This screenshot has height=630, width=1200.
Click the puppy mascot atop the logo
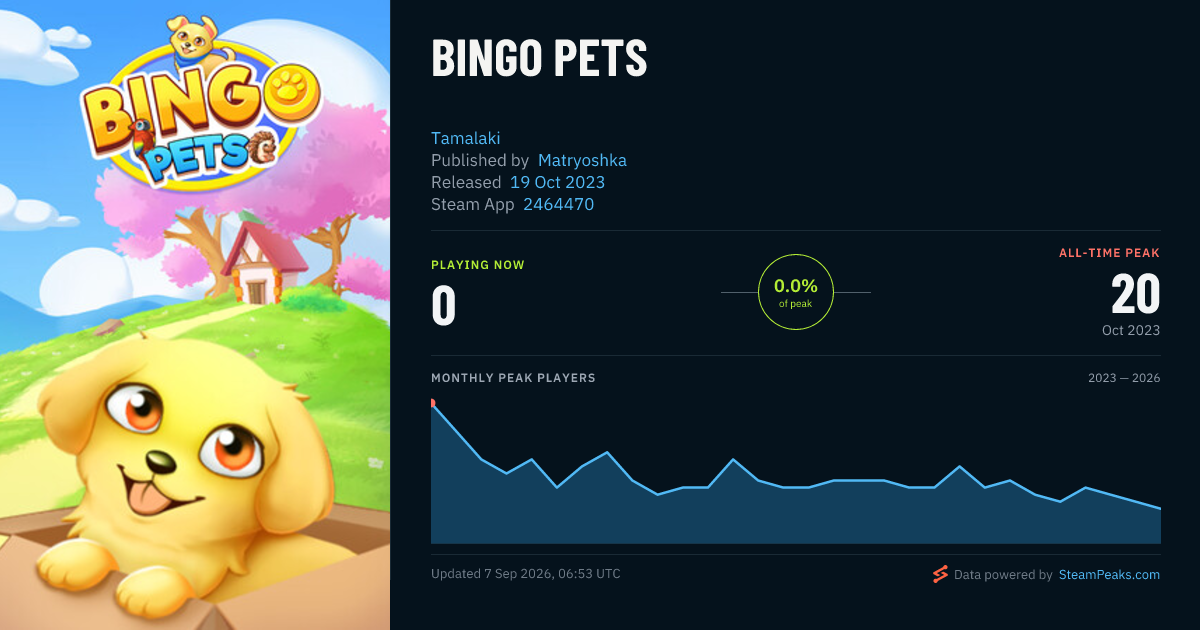[198, 40]
